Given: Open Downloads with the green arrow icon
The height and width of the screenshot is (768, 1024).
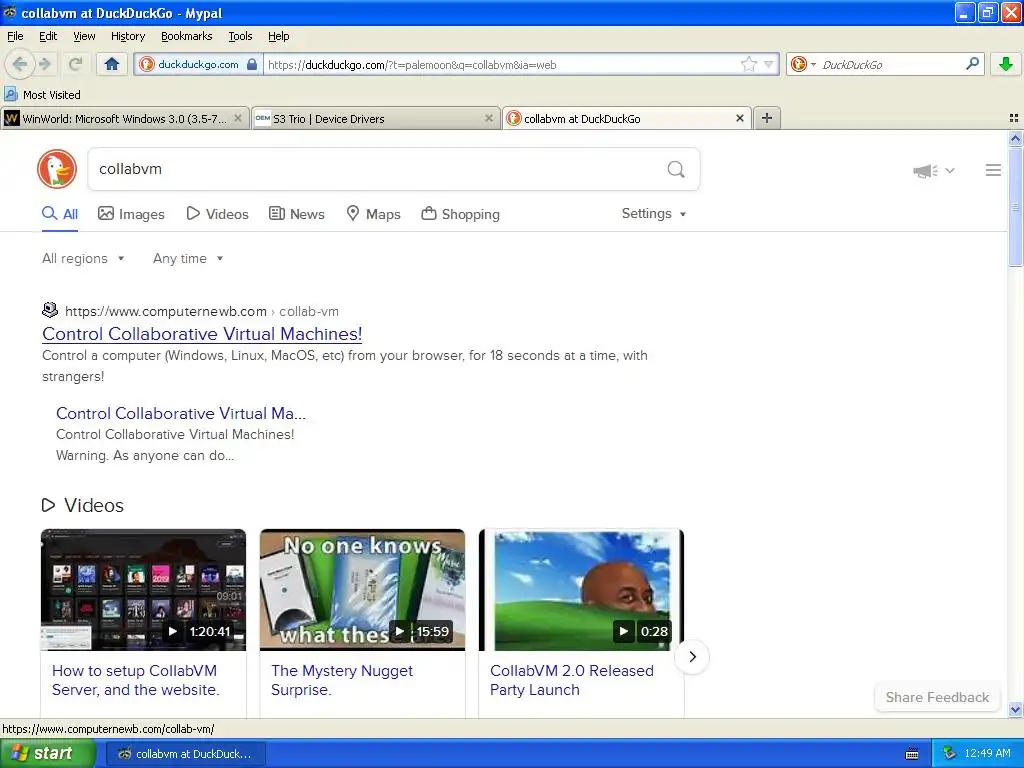Looking at the screenshot, I should coord(1006,64).
